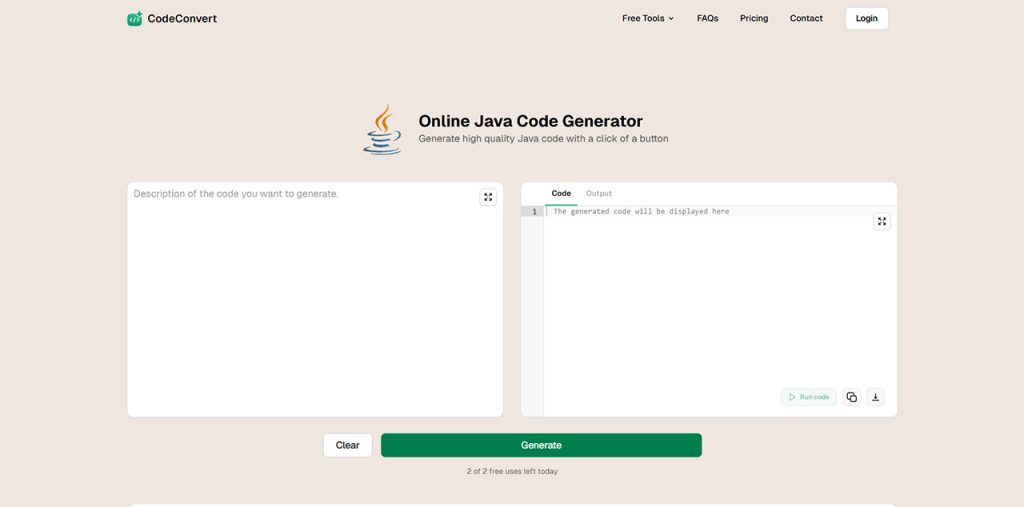
Task: Click the CodeConvert brand name
Action: point(182,18)
